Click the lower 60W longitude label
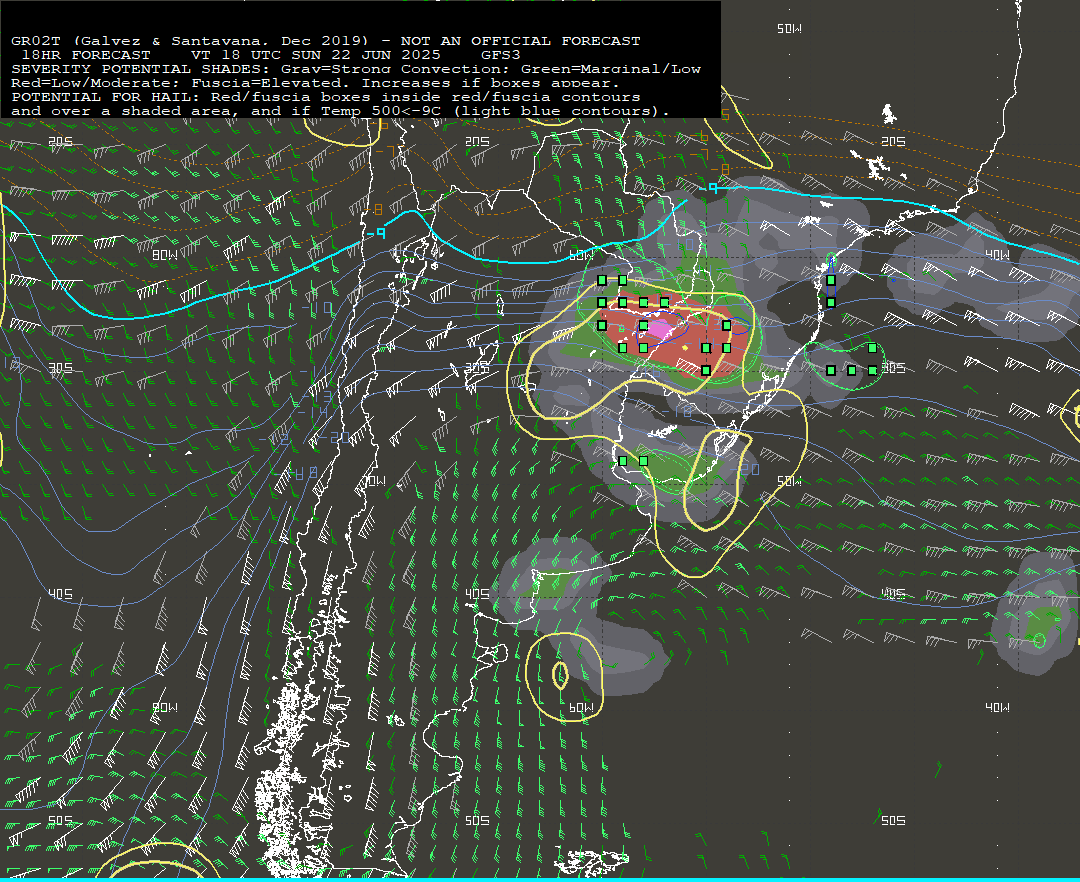1080x882 pixels. coord(581,707)
